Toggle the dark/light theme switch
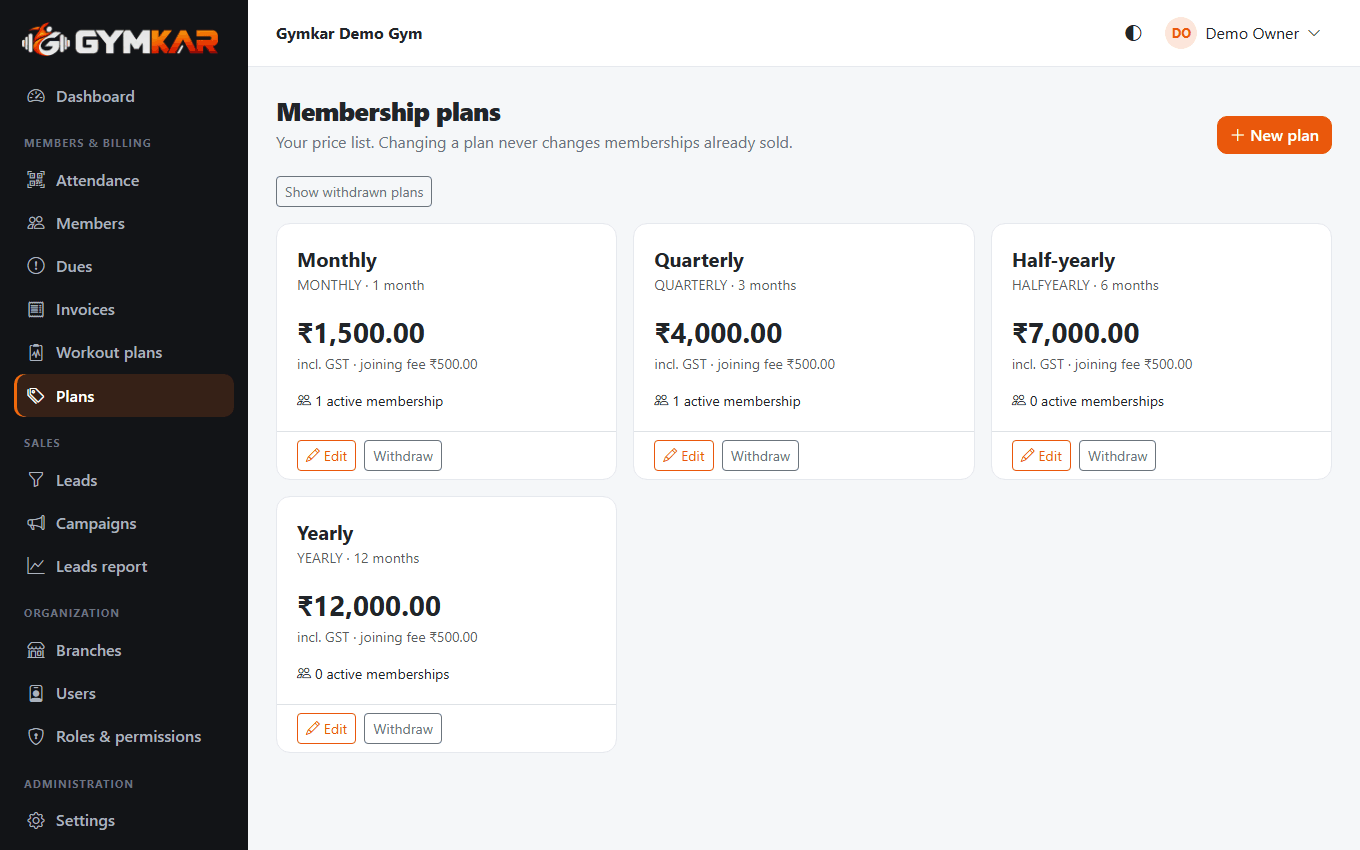This screenshot has width=1360, height=850. point(1133,33)
